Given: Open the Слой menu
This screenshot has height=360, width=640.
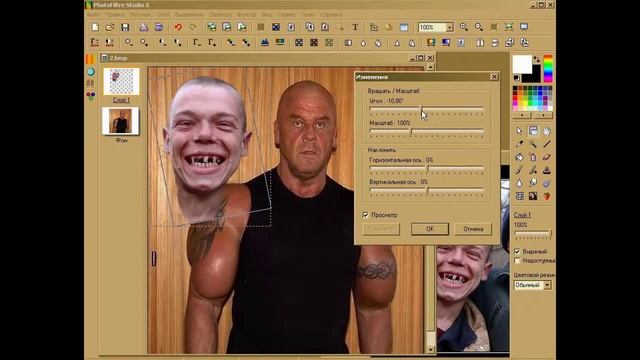Looking at the screenshot, I should coord(163,14).
